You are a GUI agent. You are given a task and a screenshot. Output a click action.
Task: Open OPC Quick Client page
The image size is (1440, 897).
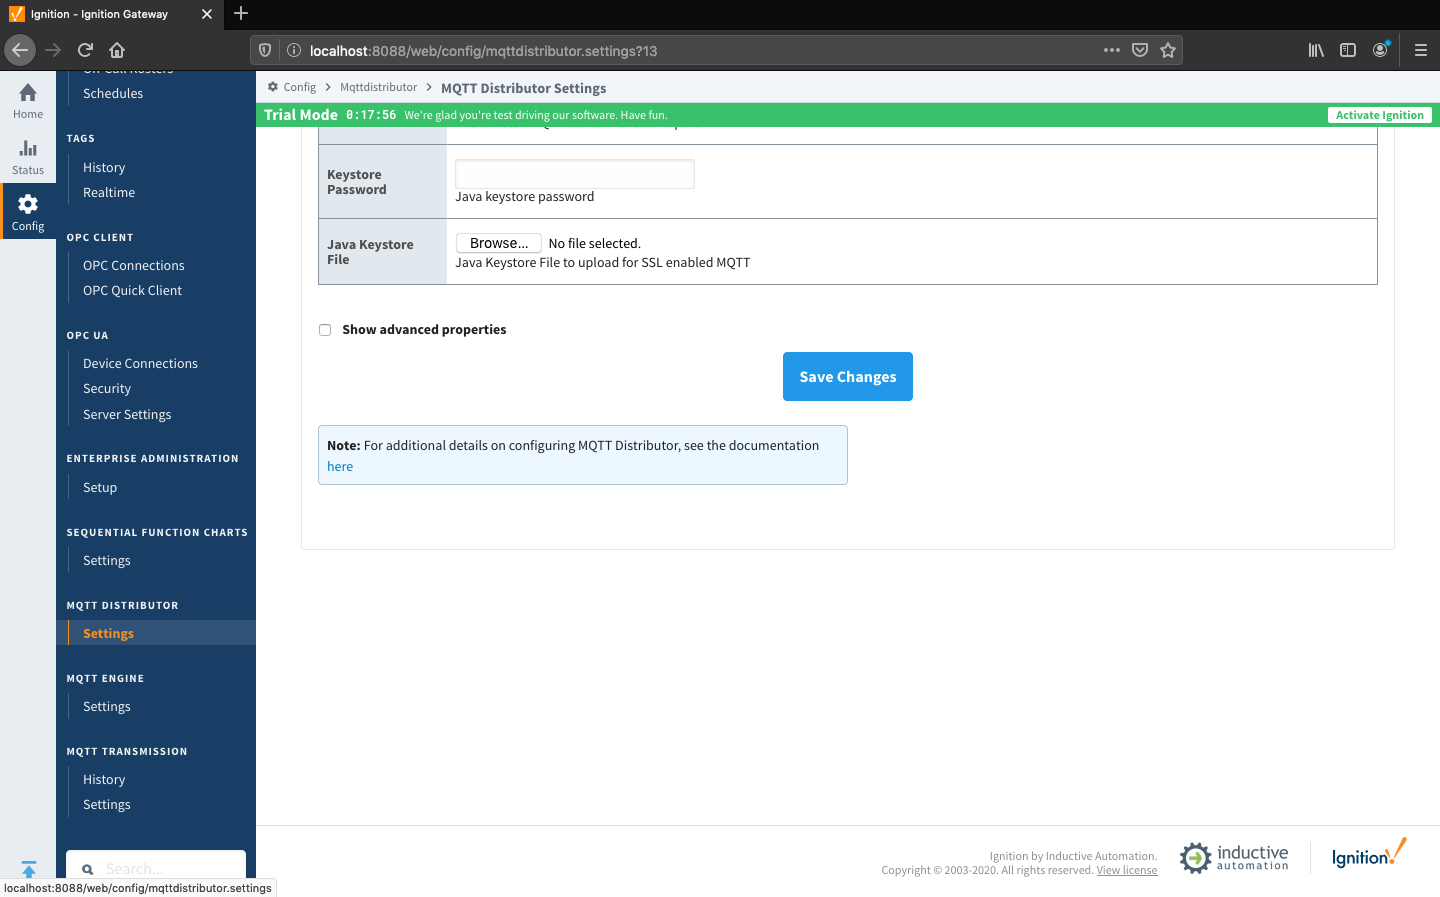point(132,290)
